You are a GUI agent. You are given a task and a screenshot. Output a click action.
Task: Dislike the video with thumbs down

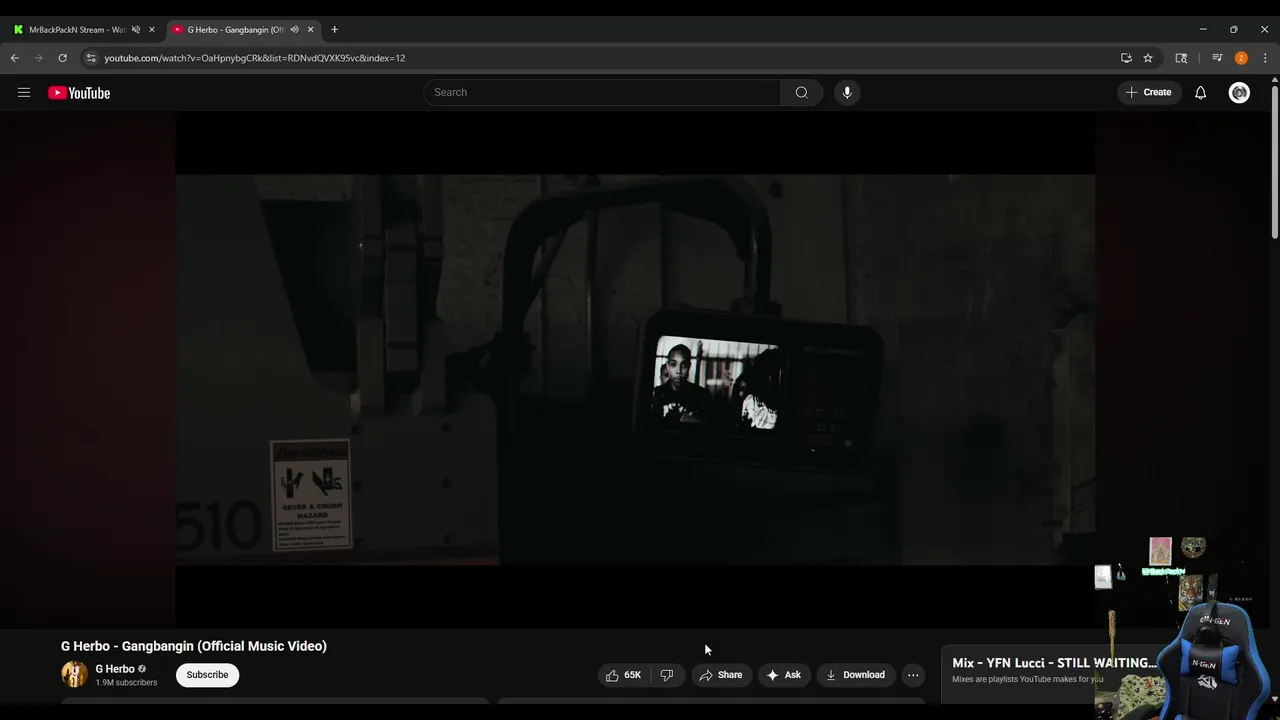tap(666, 675)
